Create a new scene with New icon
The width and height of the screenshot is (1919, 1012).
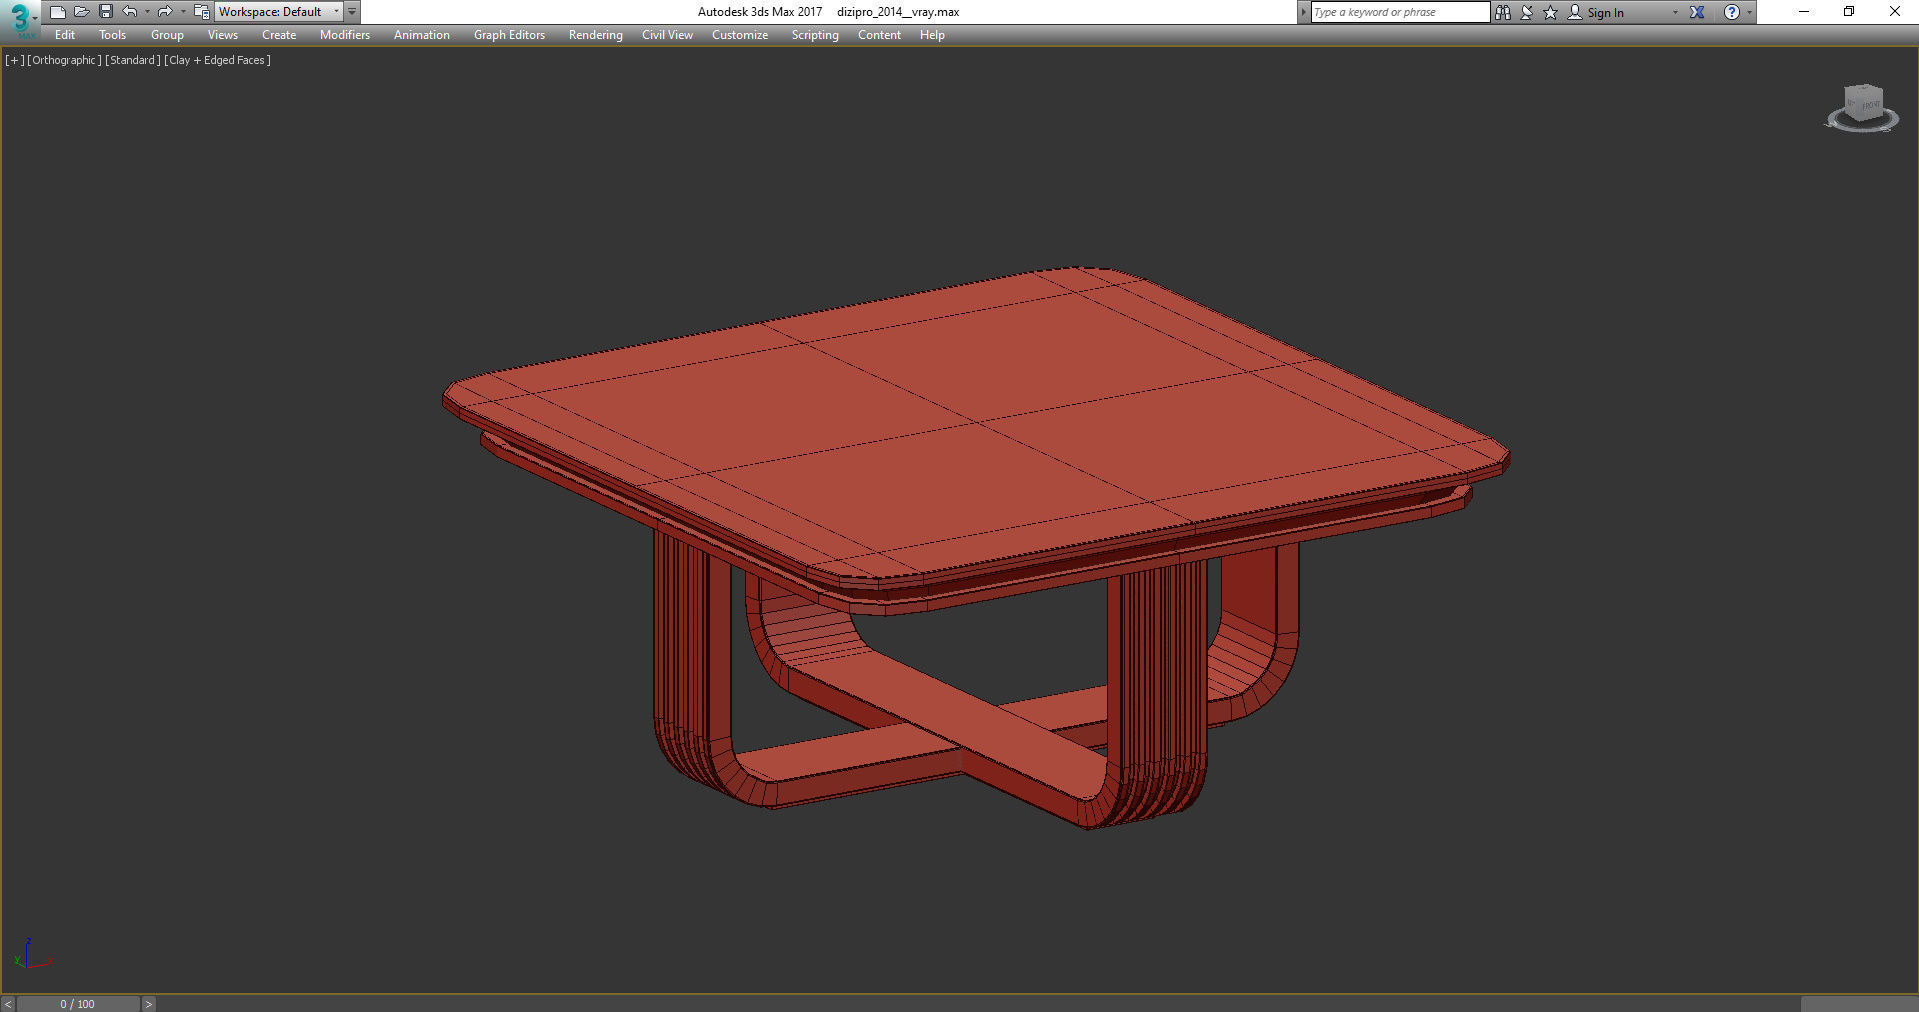pyautogui.click(x=57, y=12)
